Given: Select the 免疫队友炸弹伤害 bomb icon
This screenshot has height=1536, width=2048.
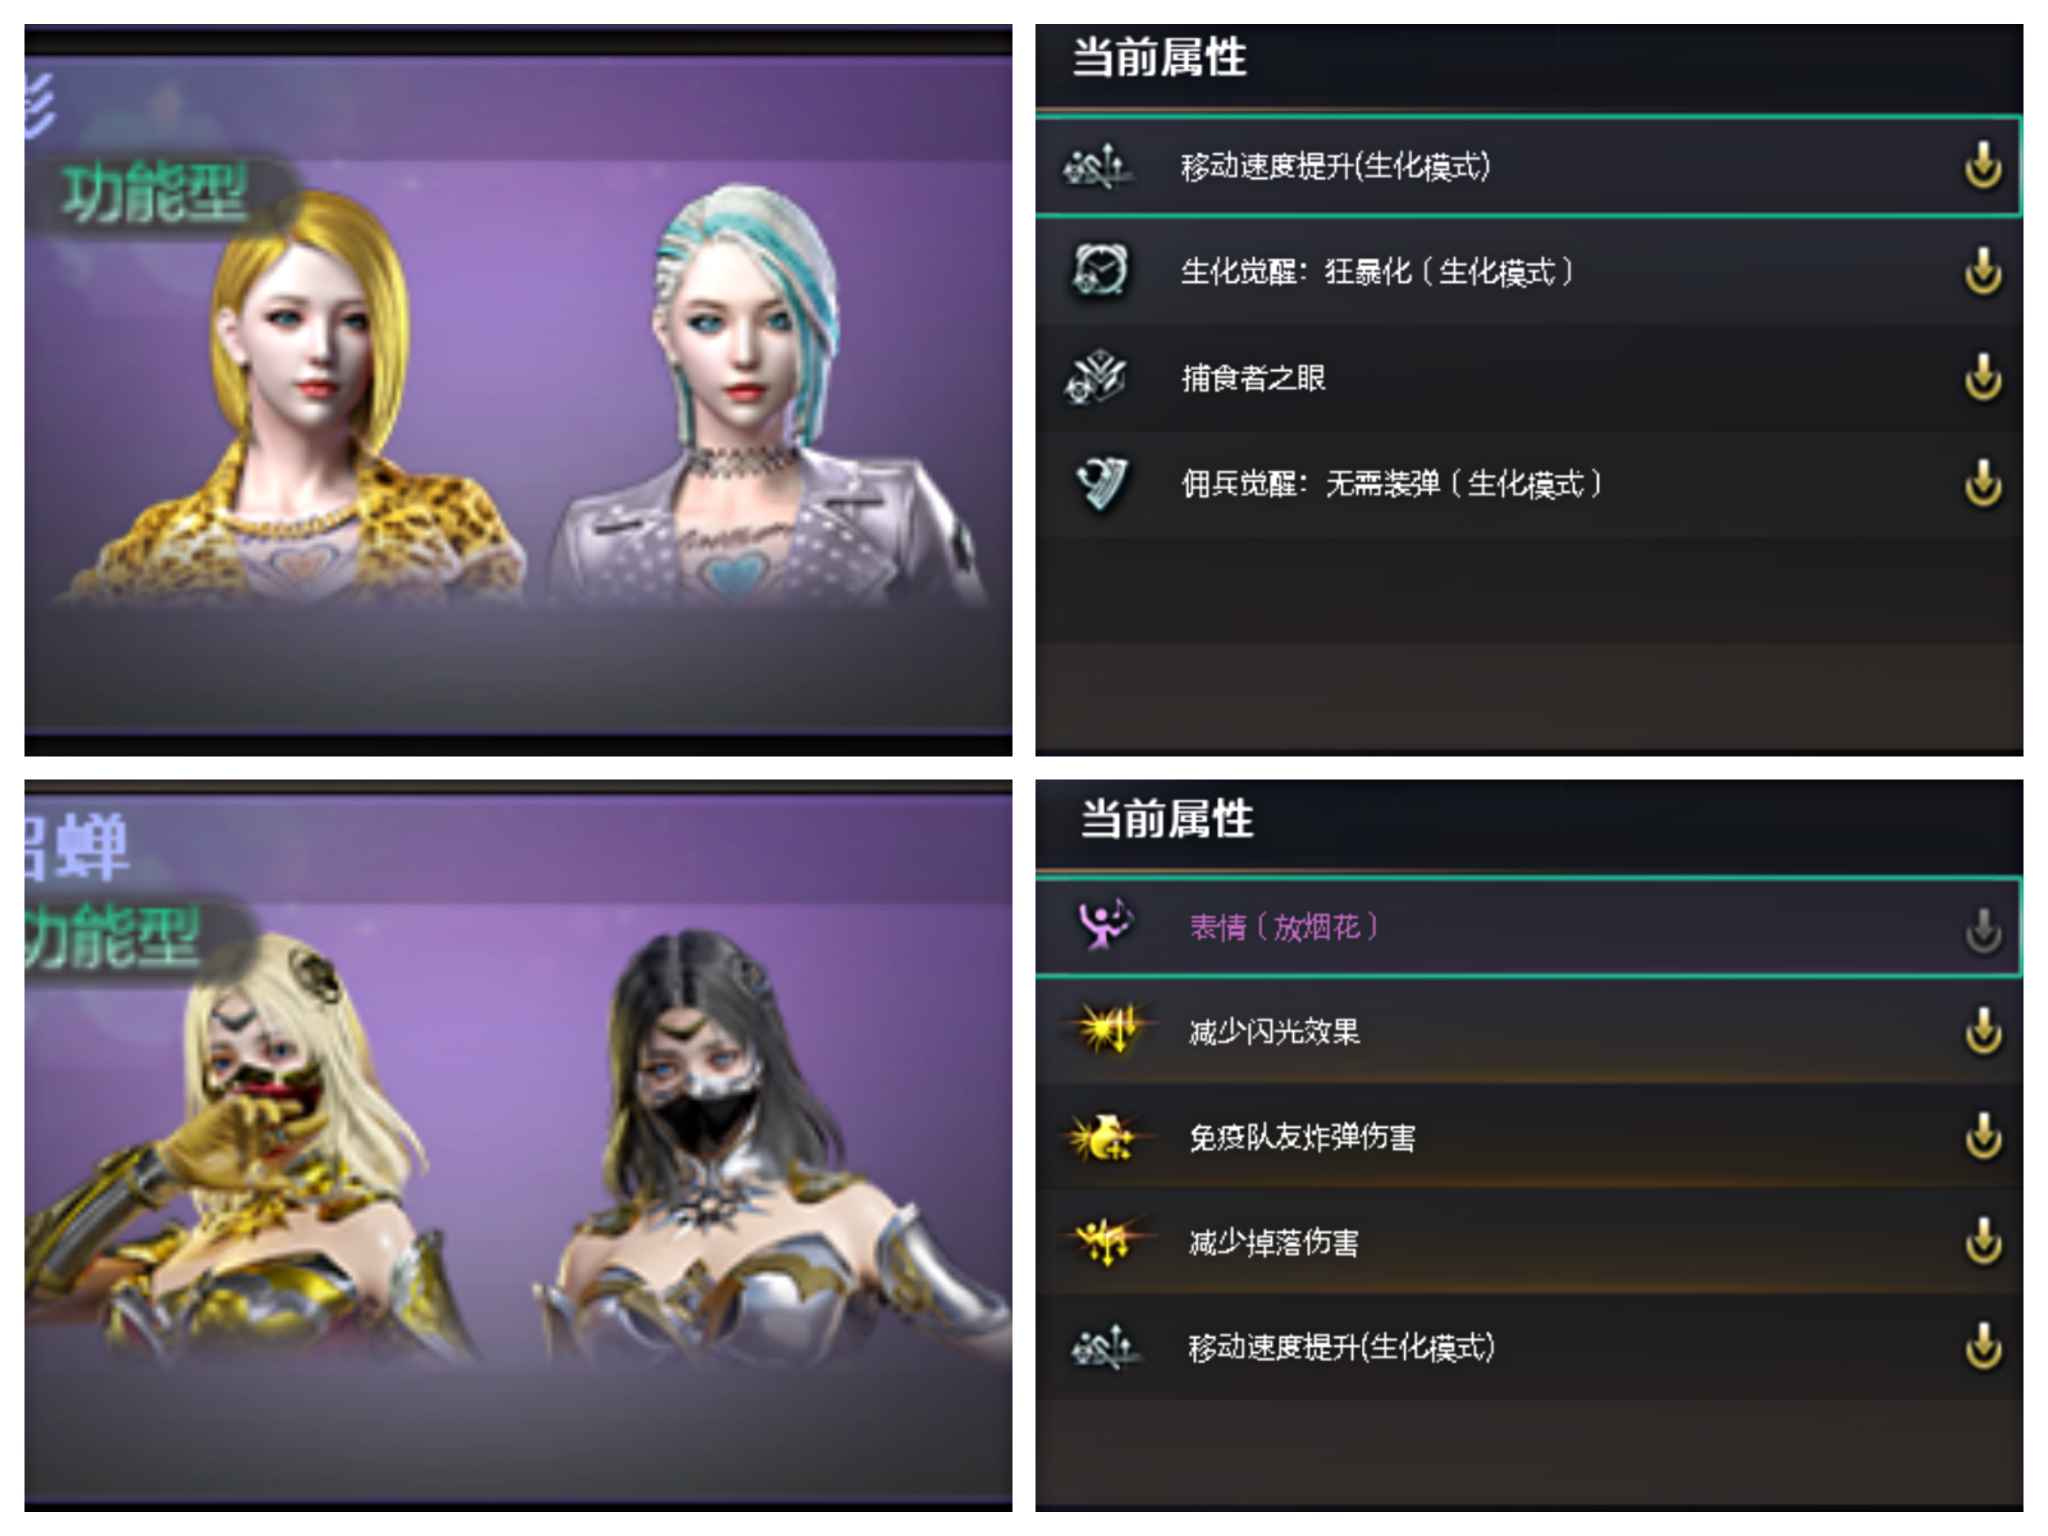Looking at the screenshot, I should point(1104,1137).
